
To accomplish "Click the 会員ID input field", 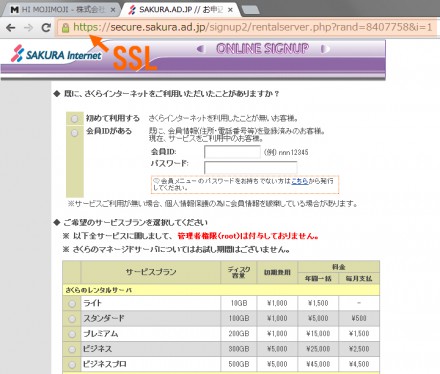I will [232, 152].
